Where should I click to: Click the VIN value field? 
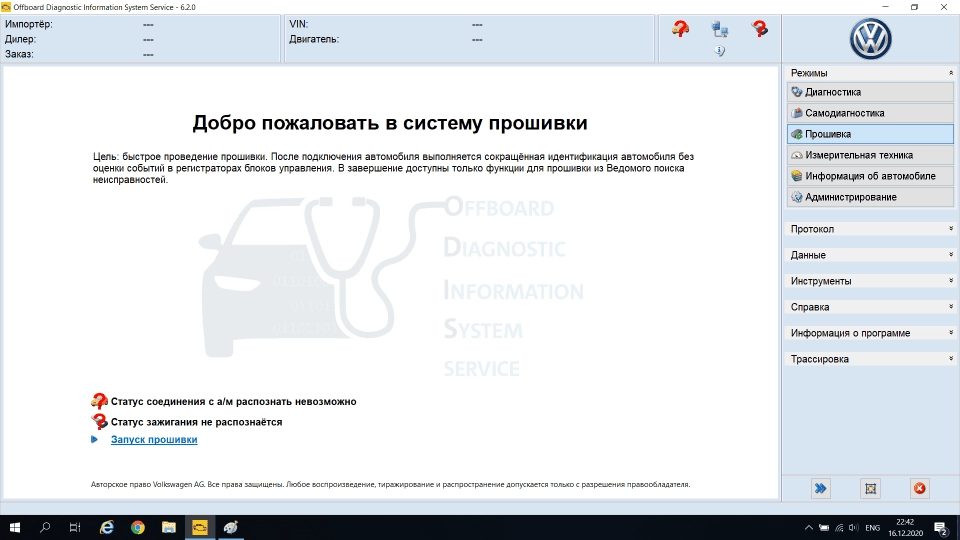[477, 24]
